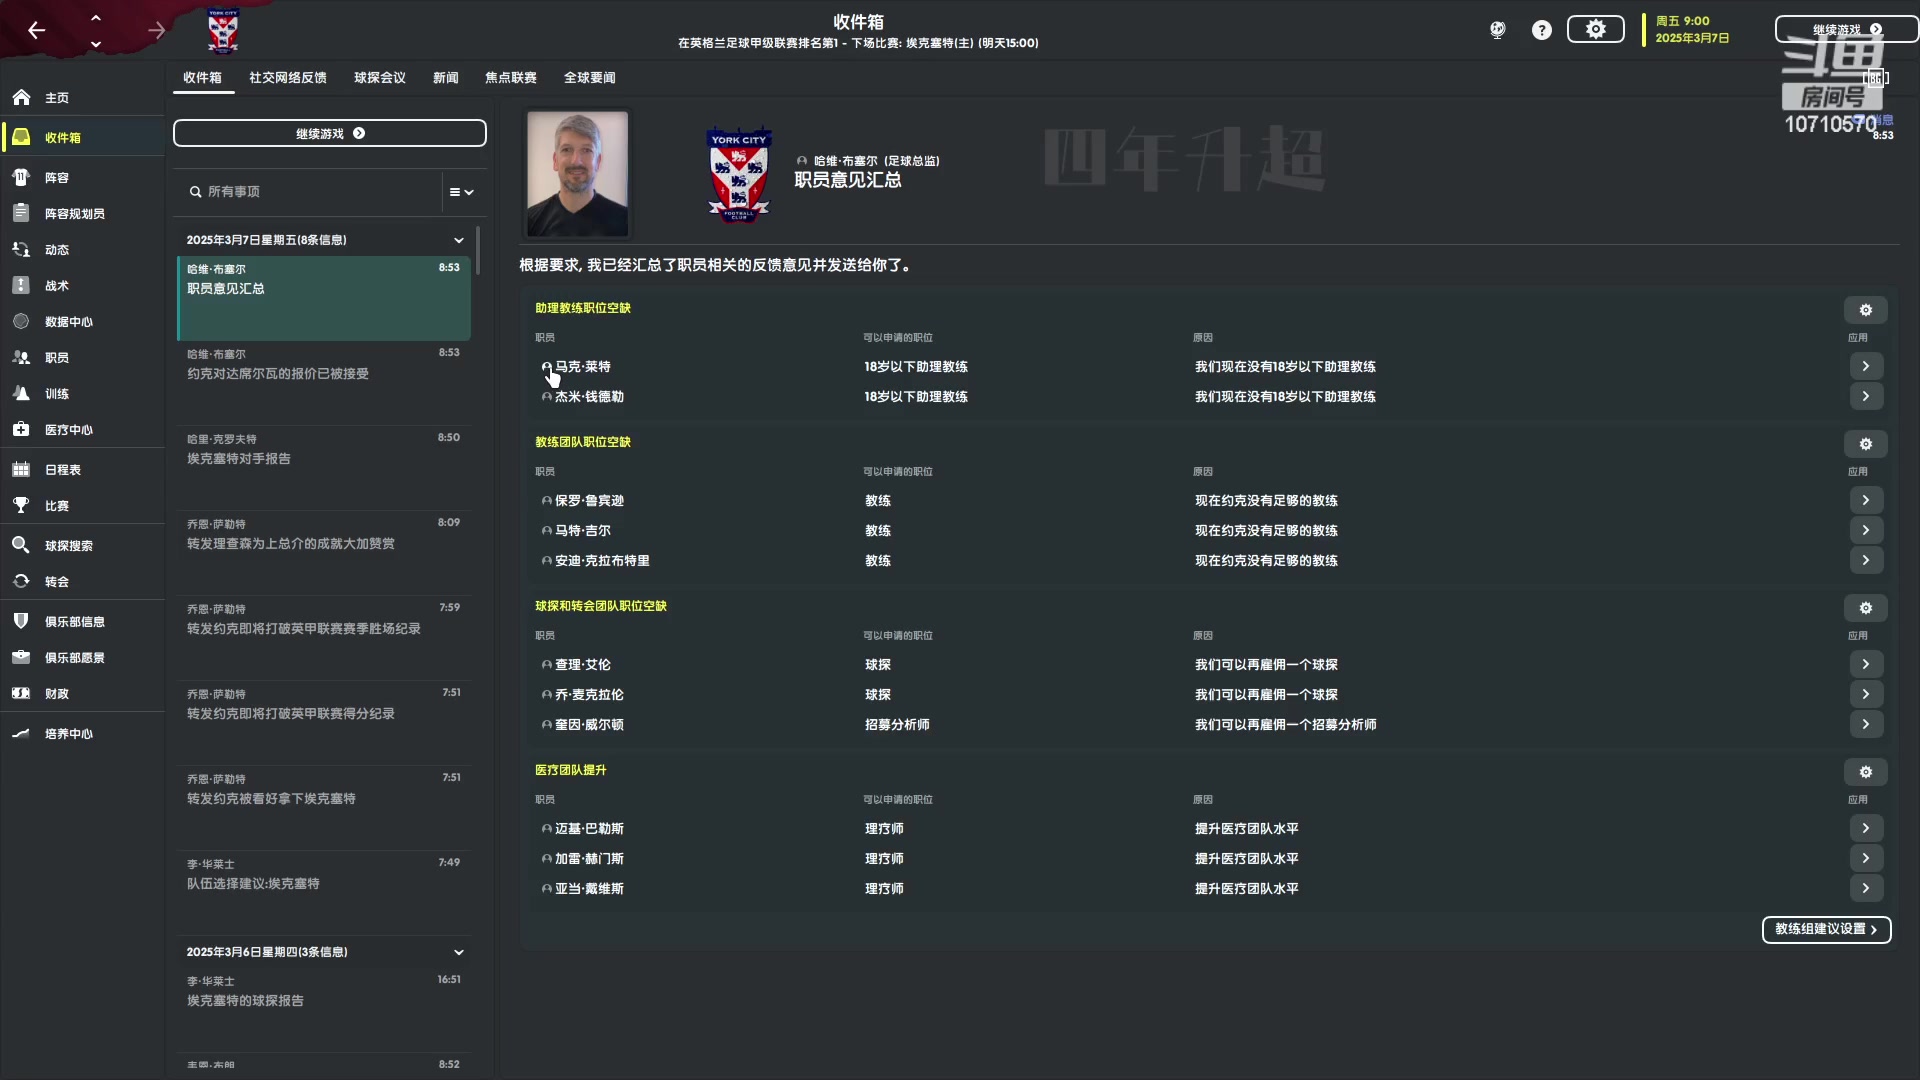Open the Medical Centre (医疗中心) icon
The width and height of the screenshot is (1920, 1080).
pyautogui.click(x=21, y=430)
